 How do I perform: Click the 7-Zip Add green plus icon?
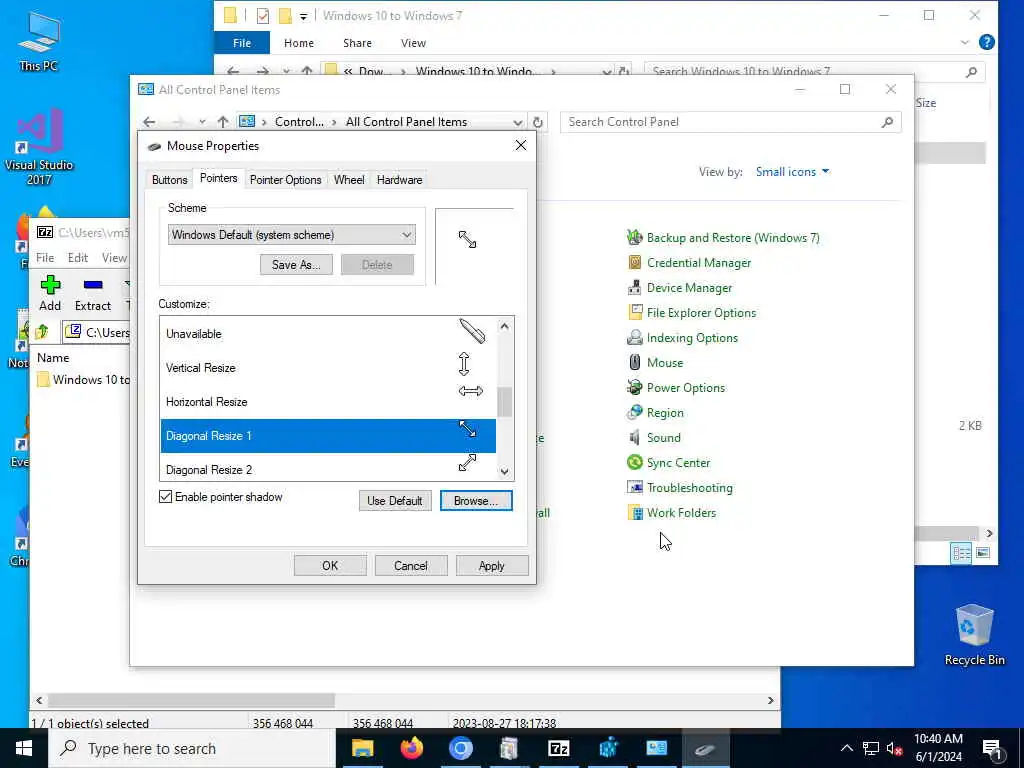coord(50,285)
